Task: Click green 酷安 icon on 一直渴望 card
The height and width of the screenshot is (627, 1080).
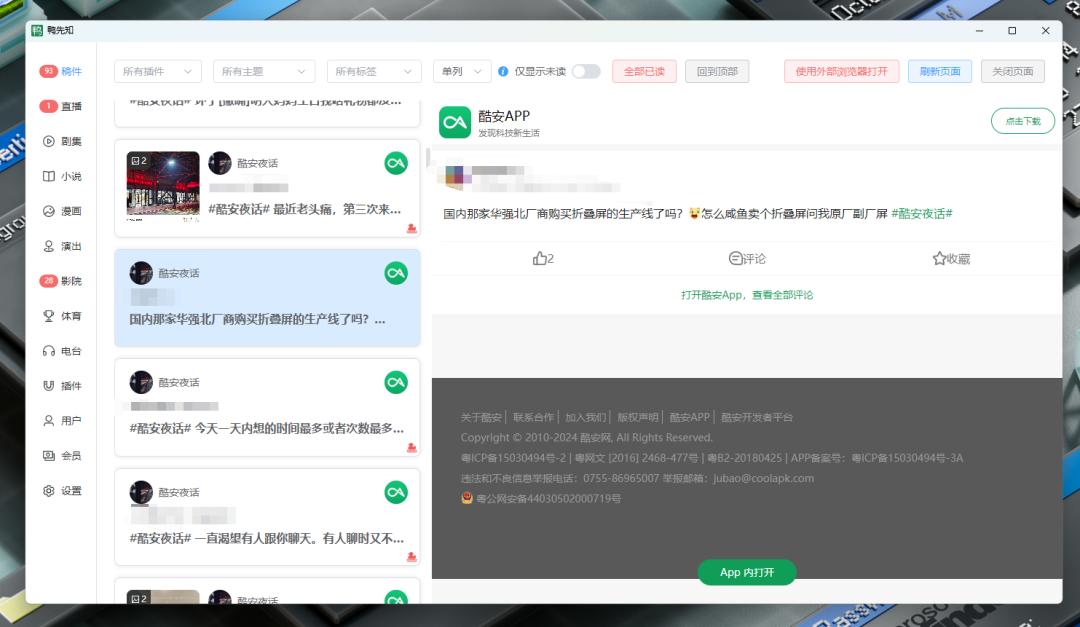Action: tap(396, 492)
